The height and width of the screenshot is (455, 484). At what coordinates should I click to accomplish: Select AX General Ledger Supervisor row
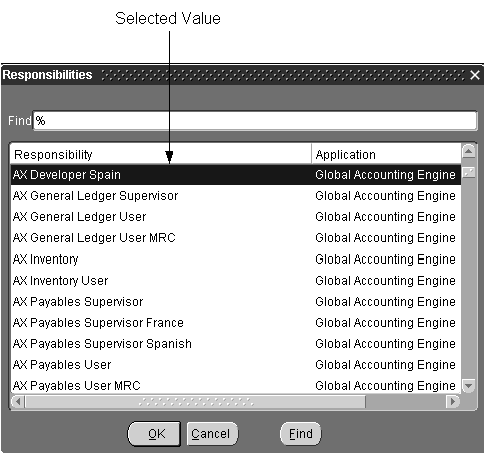point(236,196)
